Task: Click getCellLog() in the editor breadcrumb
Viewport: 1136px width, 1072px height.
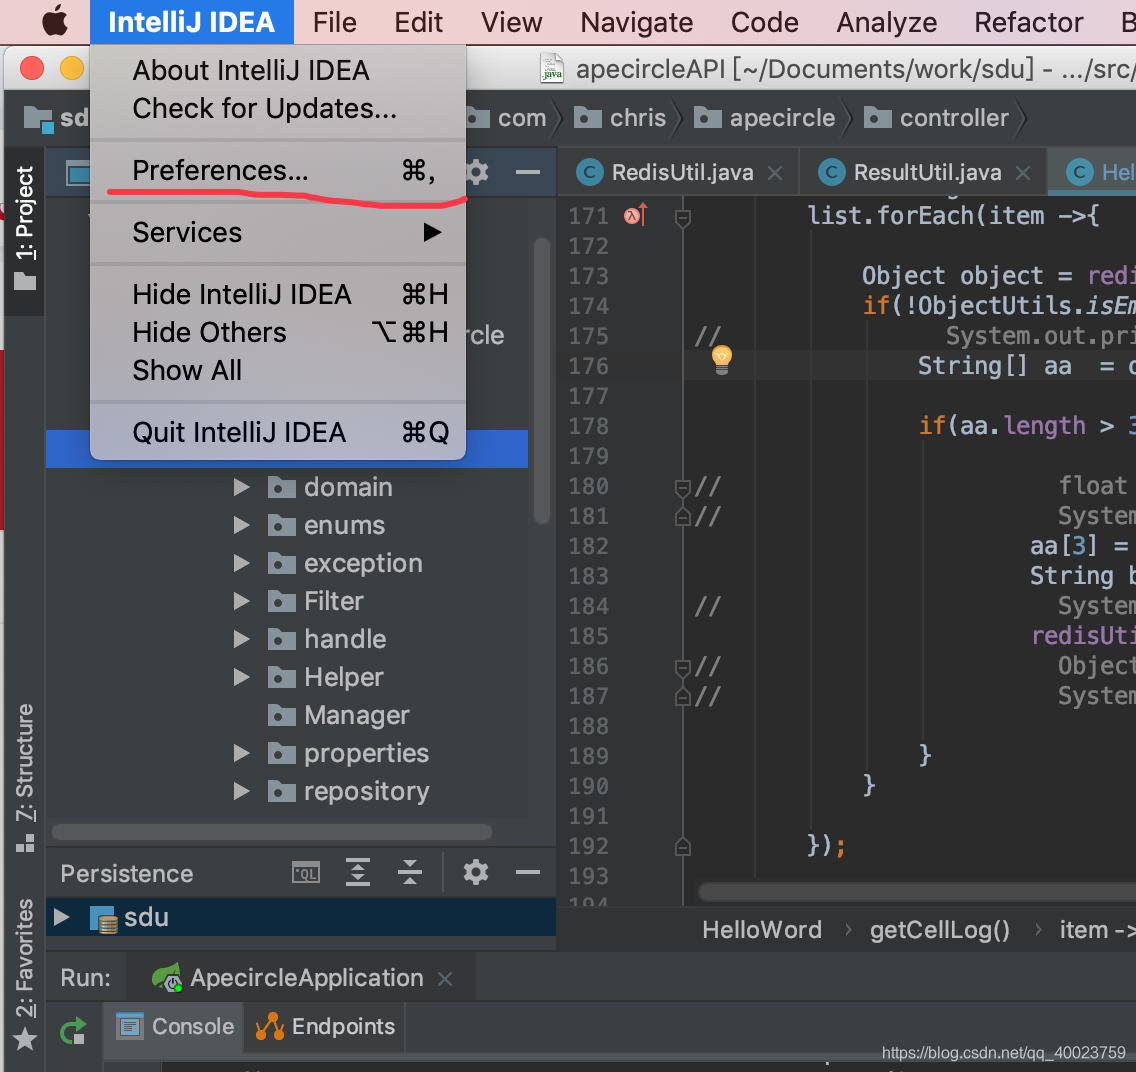Action: [940, 930]
